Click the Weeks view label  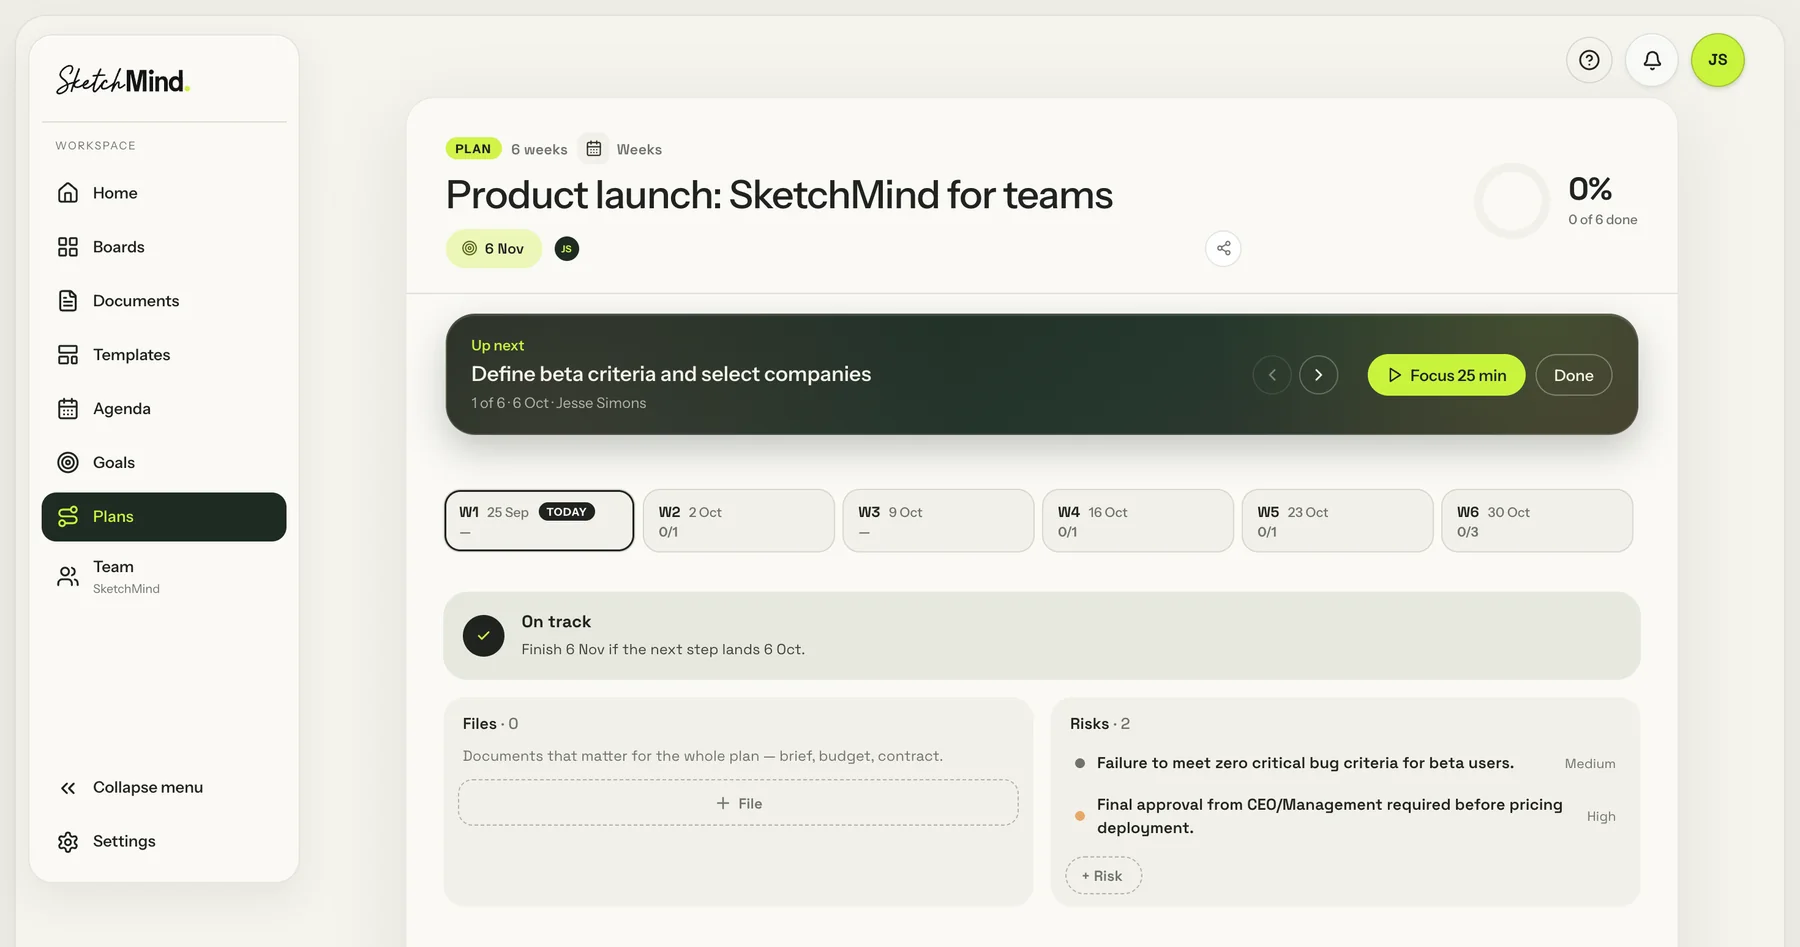(639, 149)
